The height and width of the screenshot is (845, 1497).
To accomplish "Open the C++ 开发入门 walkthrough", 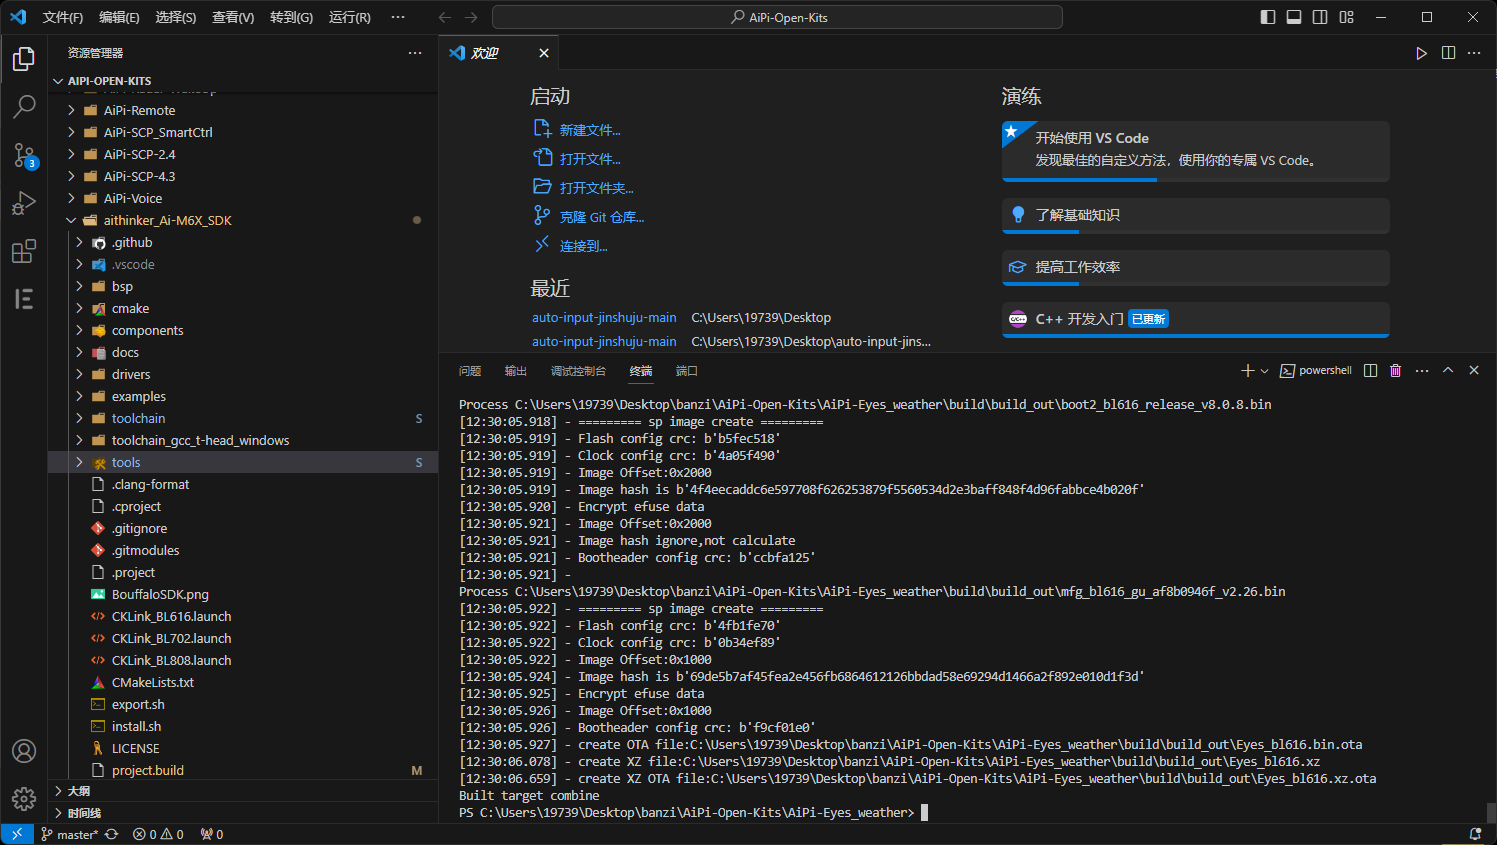I will click(1196, 320).
